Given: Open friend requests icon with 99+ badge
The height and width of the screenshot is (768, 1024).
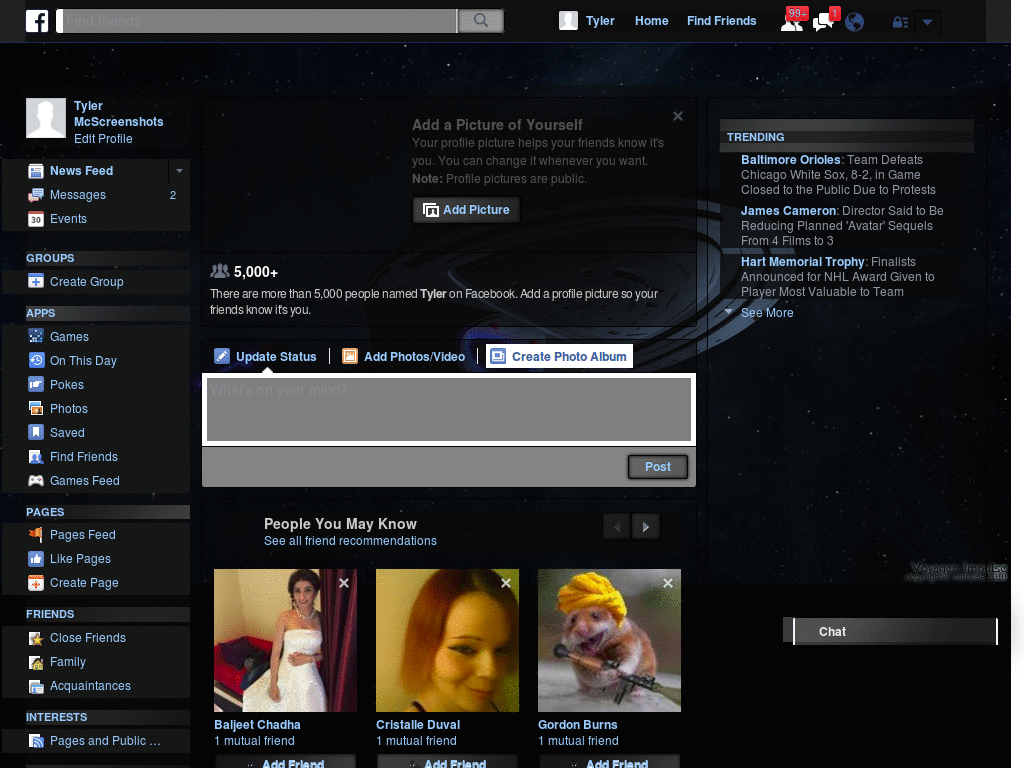Looking at the screenshot, I should [x=792, y=22].
